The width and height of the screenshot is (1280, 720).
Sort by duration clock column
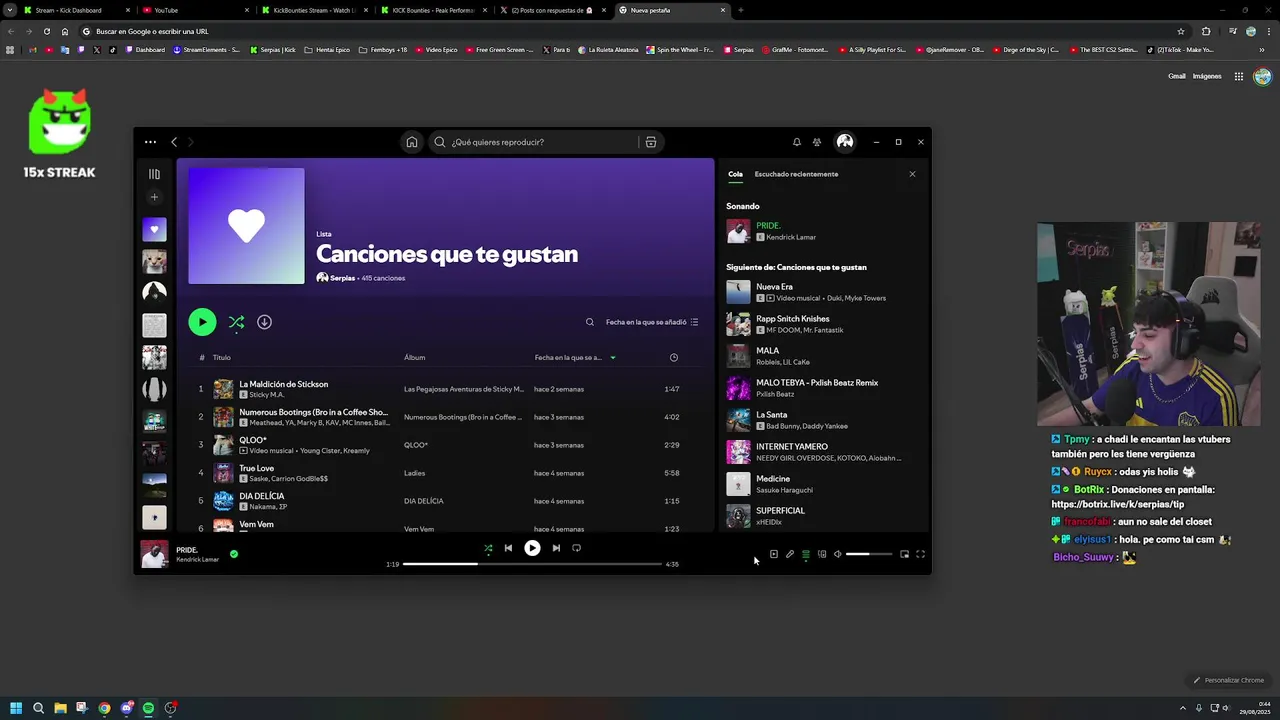coord(674,357)
